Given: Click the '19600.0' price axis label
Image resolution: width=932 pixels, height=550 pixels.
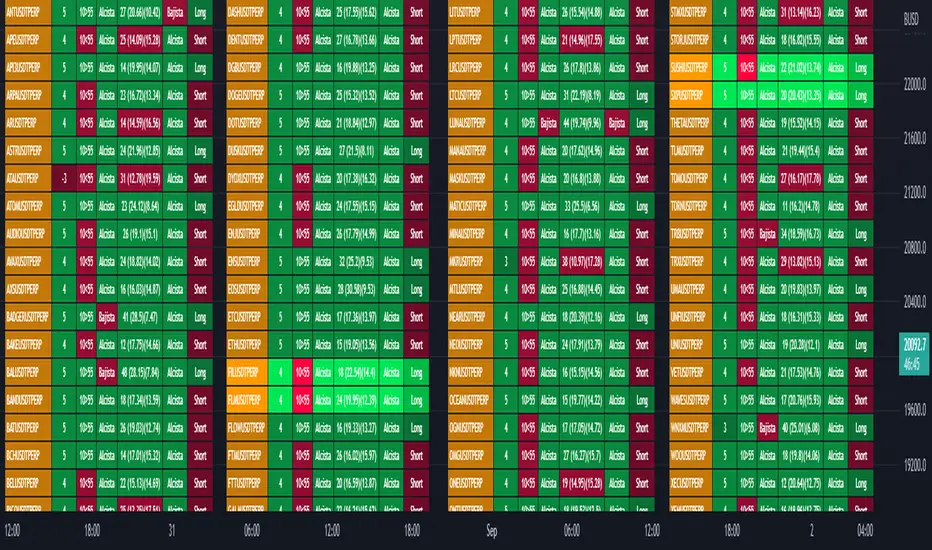Looking at the screenshot, I should pyautogui.click(x=914, y=410).
